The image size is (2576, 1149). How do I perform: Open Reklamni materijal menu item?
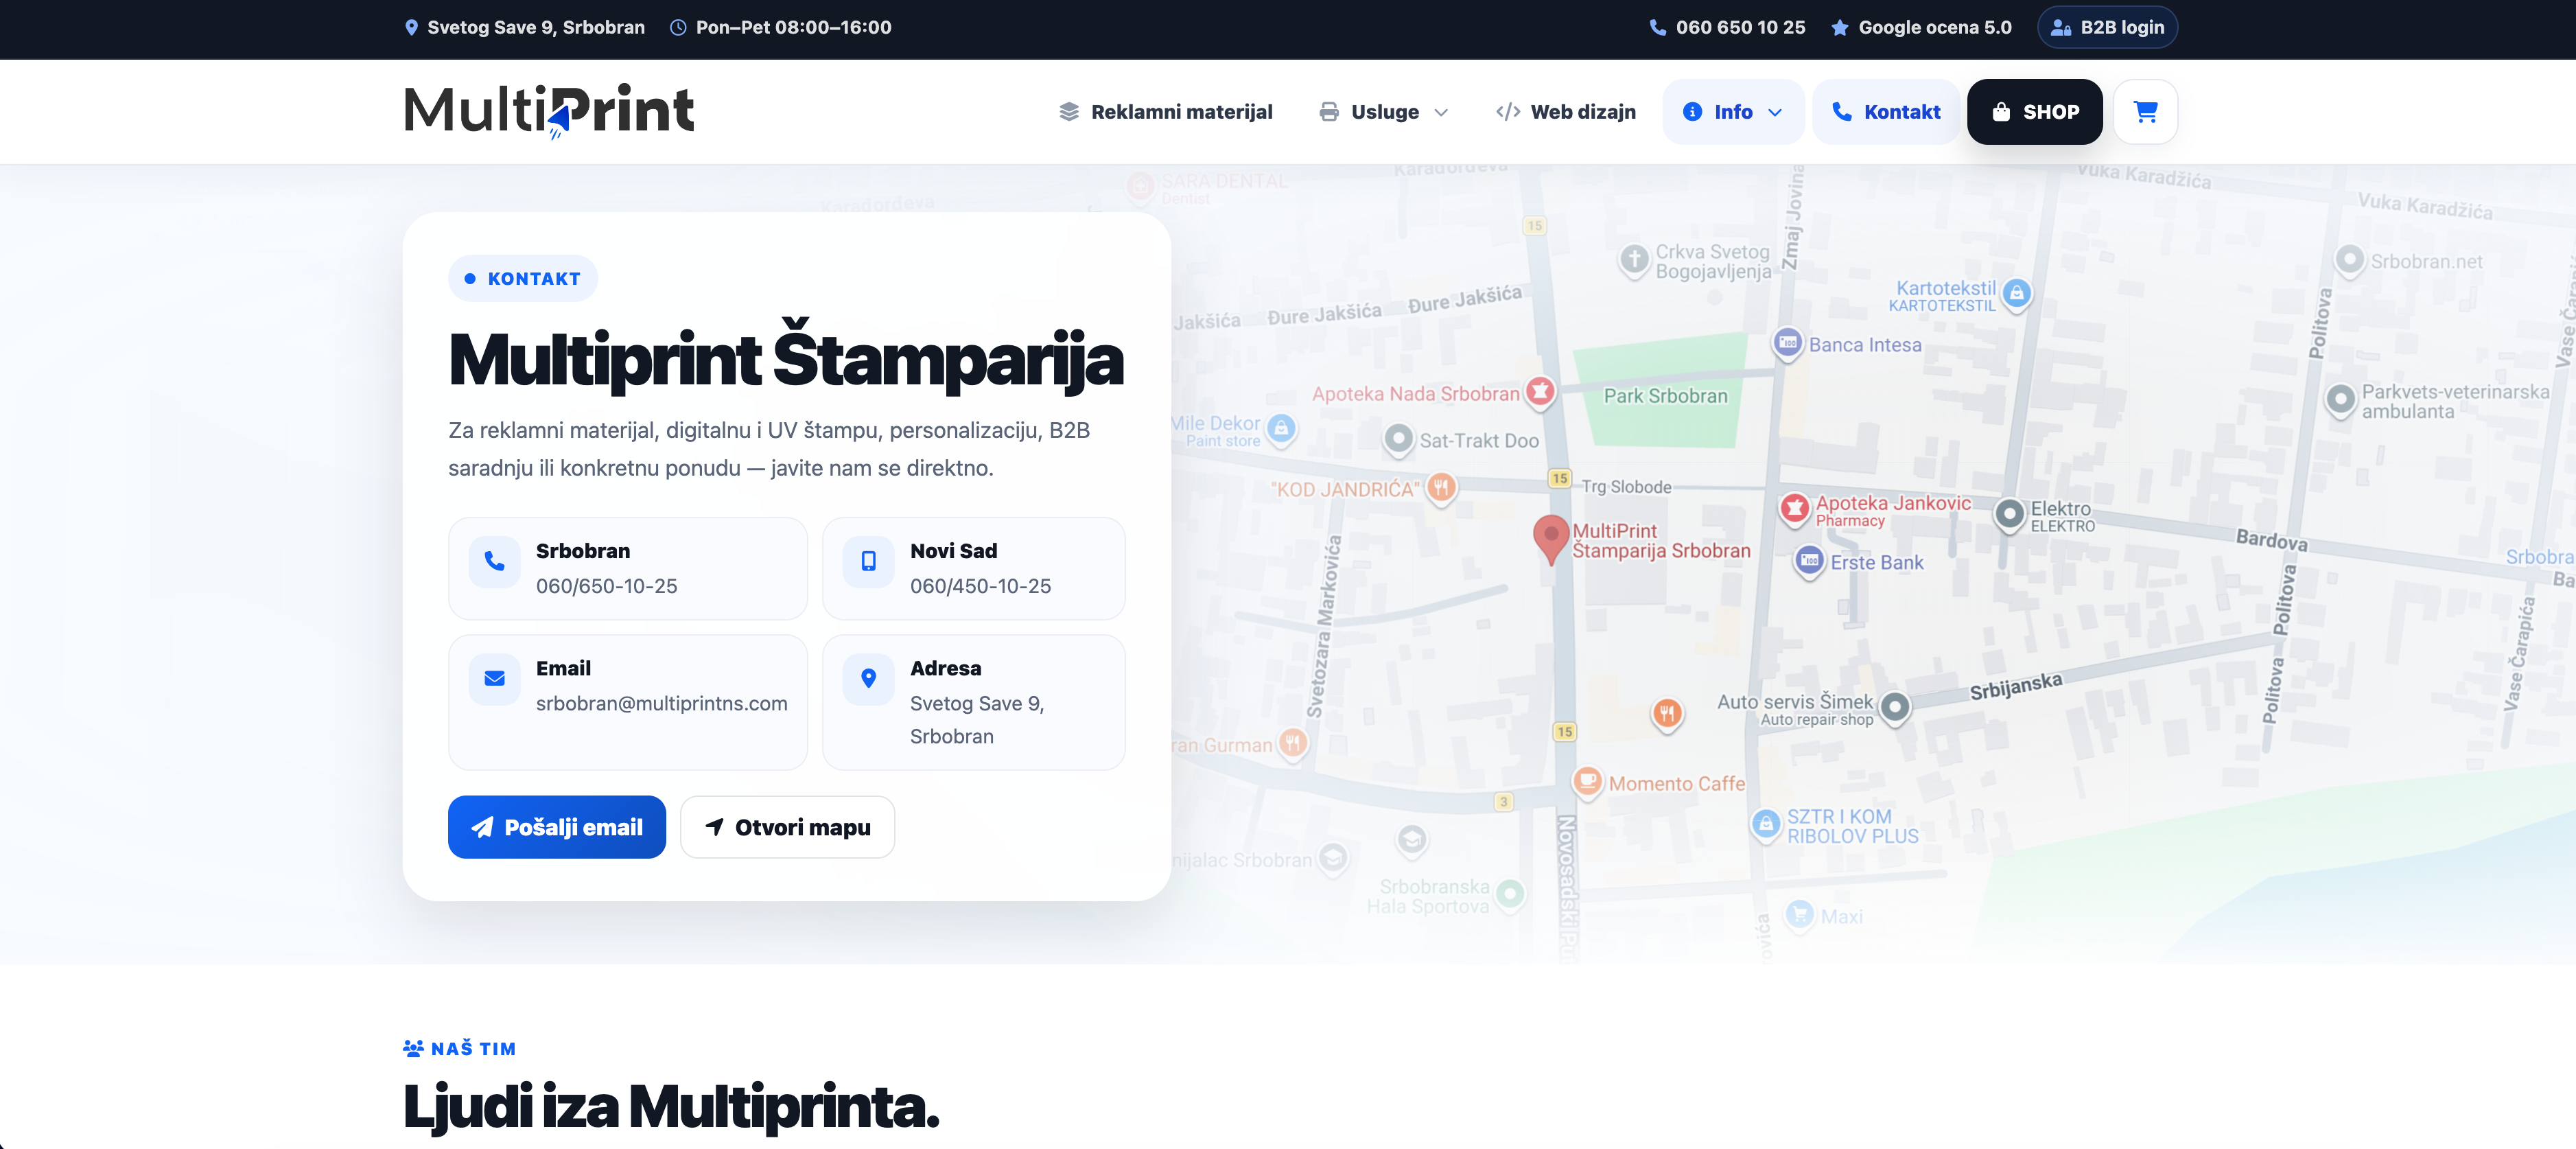tap(1165, 112)
